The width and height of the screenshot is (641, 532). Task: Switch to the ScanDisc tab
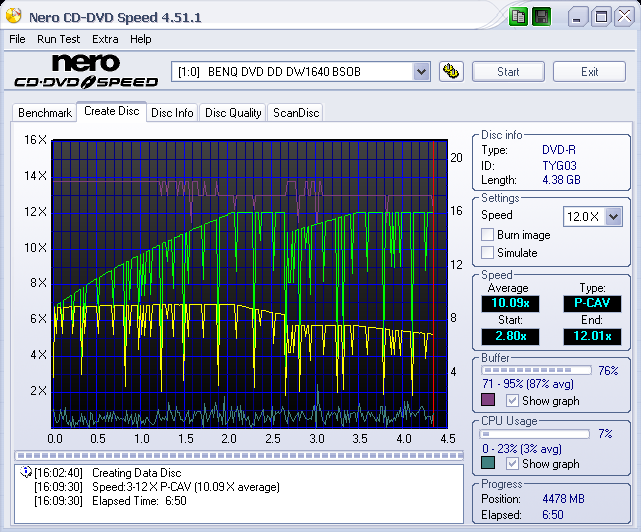(x=296, y=113)
